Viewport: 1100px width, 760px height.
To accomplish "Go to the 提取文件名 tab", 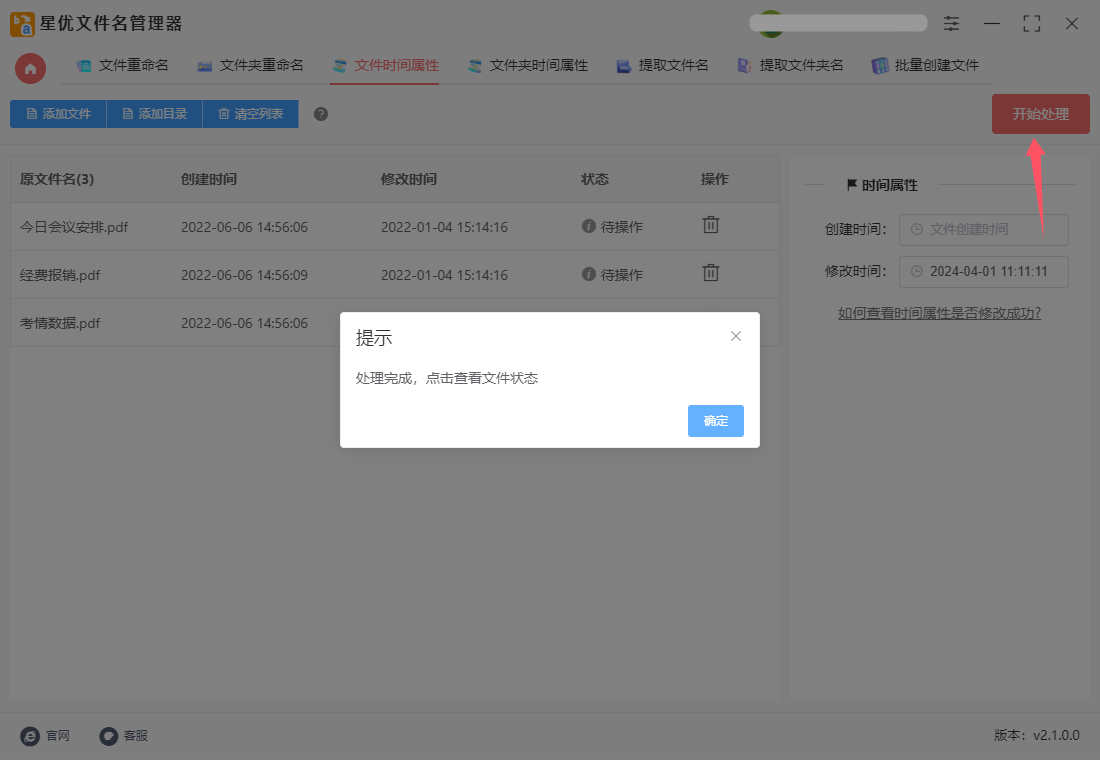I will pyautogui.click(x=662, y=65).
